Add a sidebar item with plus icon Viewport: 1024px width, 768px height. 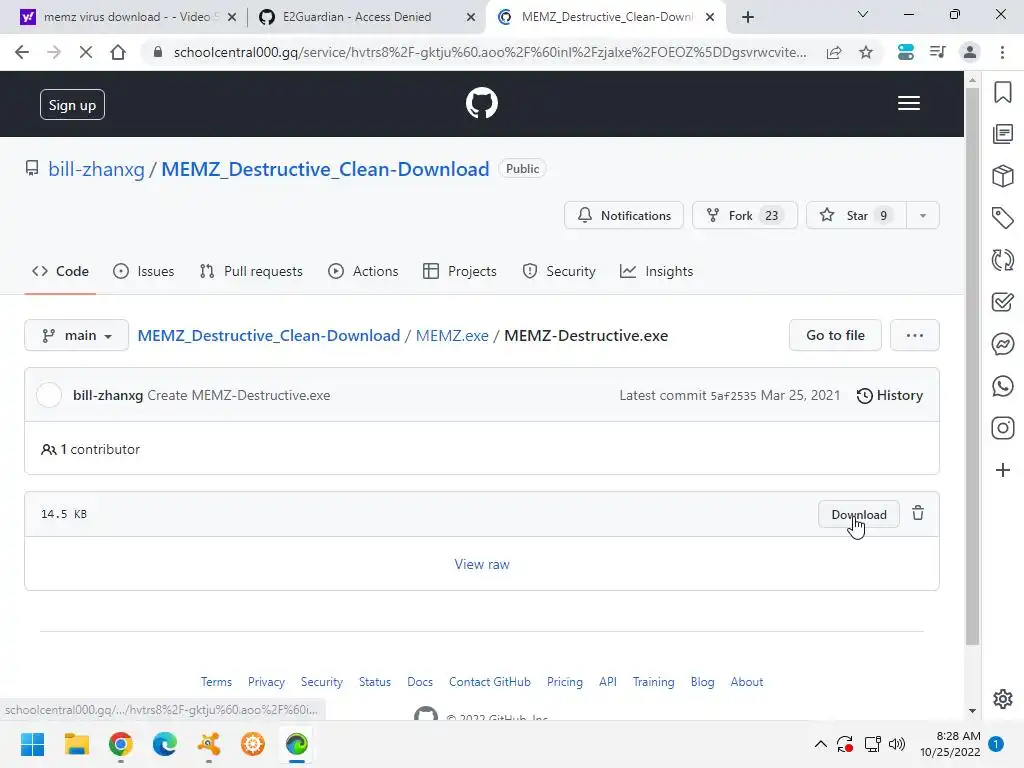(x=1003, y=470)
